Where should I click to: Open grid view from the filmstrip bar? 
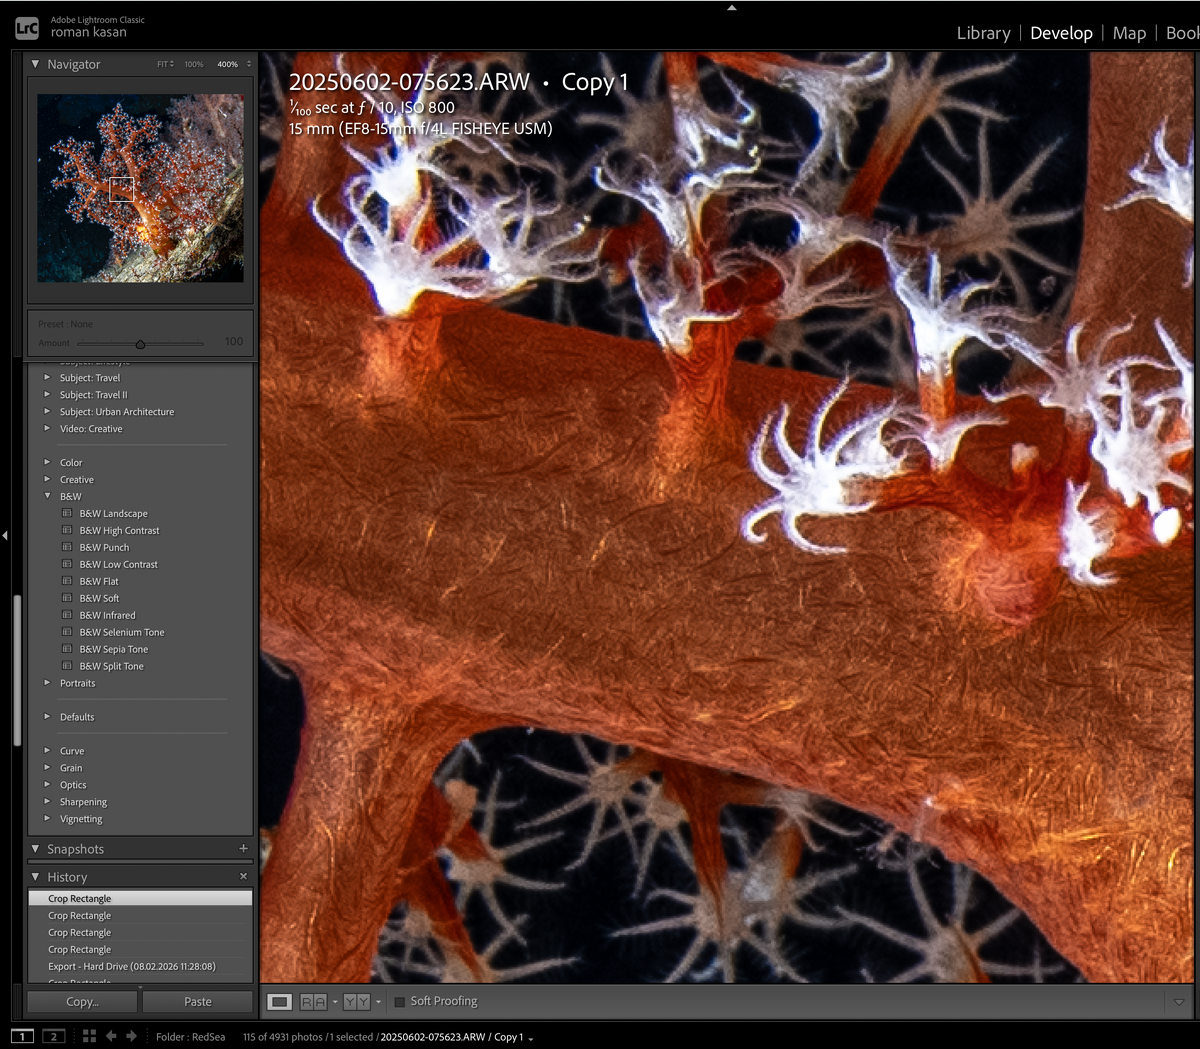89,1036
